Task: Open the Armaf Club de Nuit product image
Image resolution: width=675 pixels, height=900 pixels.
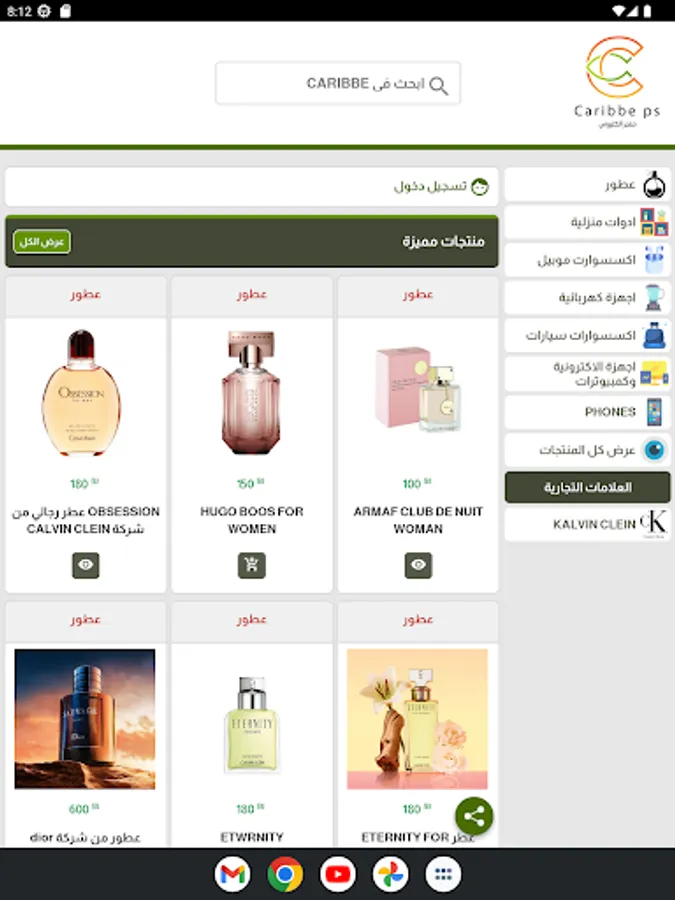Action: [418, 389]
